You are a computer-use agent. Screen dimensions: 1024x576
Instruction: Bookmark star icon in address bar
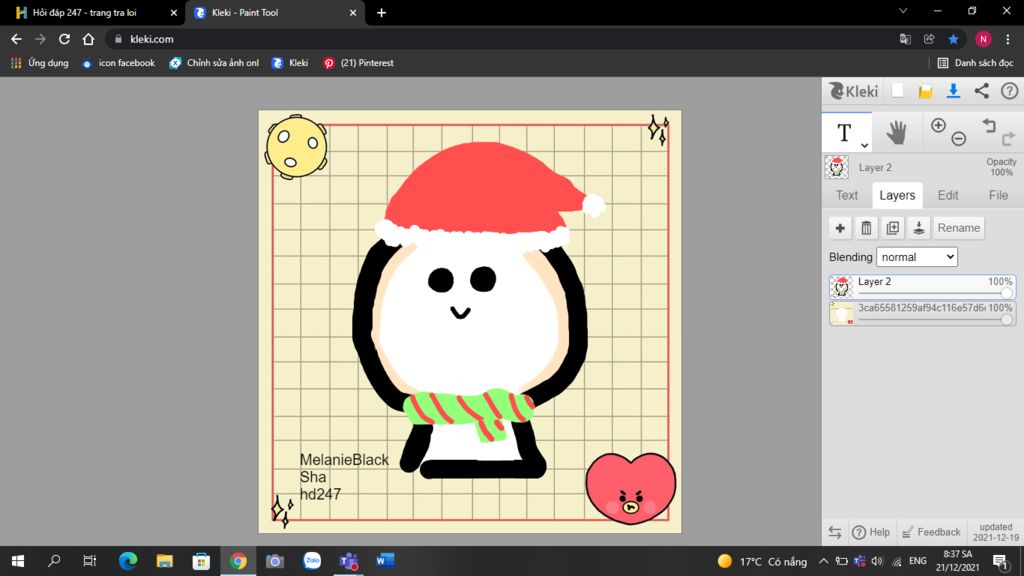point(953,39)
